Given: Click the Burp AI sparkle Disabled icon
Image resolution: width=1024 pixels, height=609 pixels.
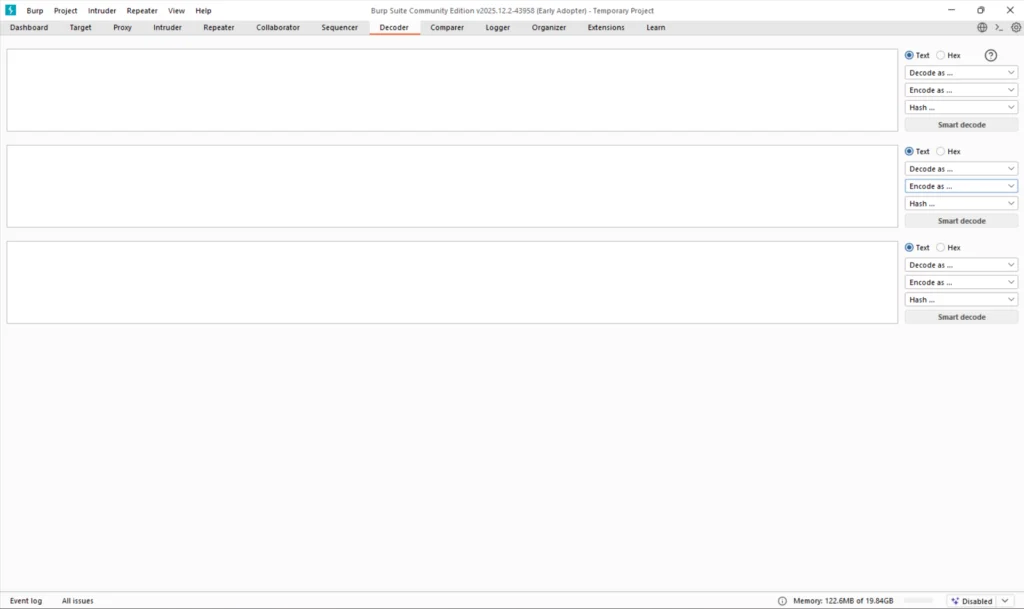Looking at the screenshot, I should 954,601.
